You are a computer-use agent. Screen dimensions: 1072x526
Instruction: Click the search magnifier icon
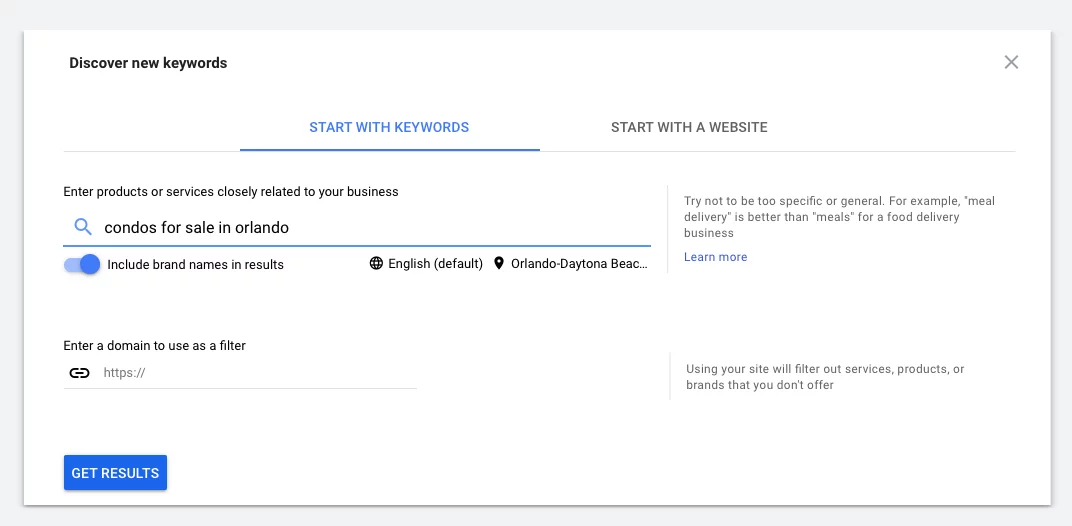pyautogui.click(x=83, y=227)
